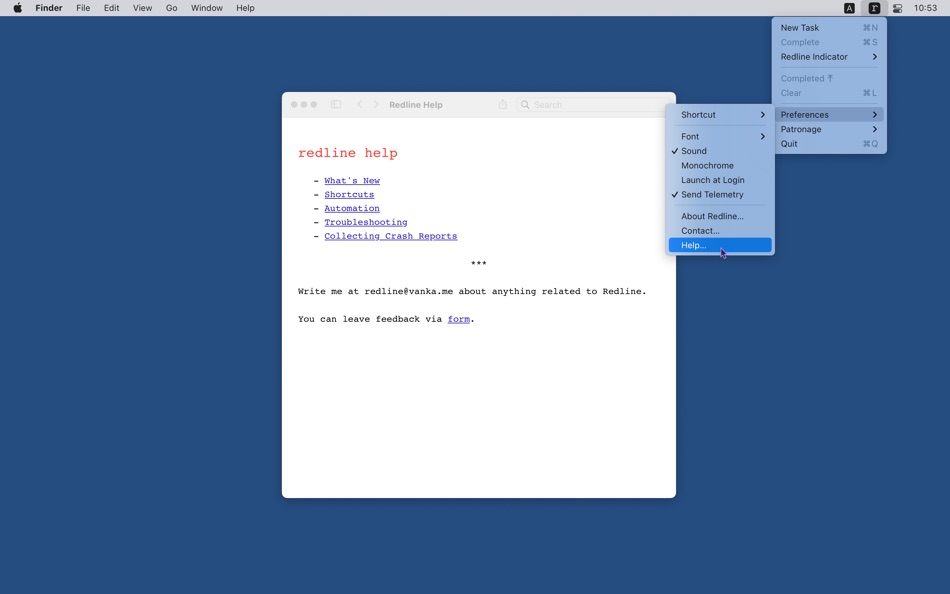Click the menu bar clock 10:53
The width and height of the screenshot is (950, 594).
(x=925, y=8)
